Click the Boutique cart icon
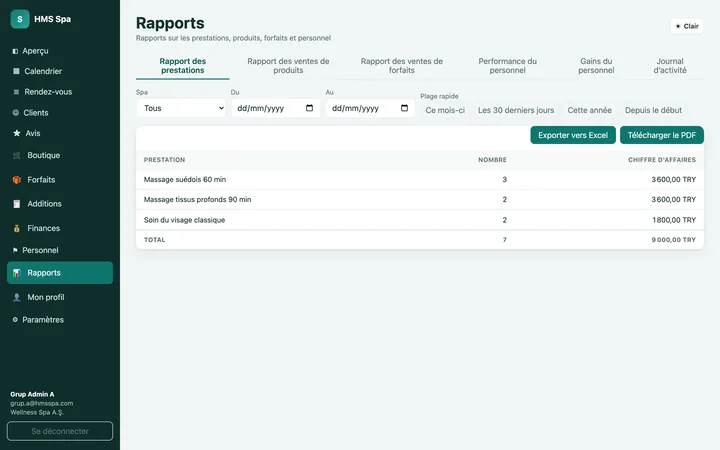 click(x=17, y=156)
